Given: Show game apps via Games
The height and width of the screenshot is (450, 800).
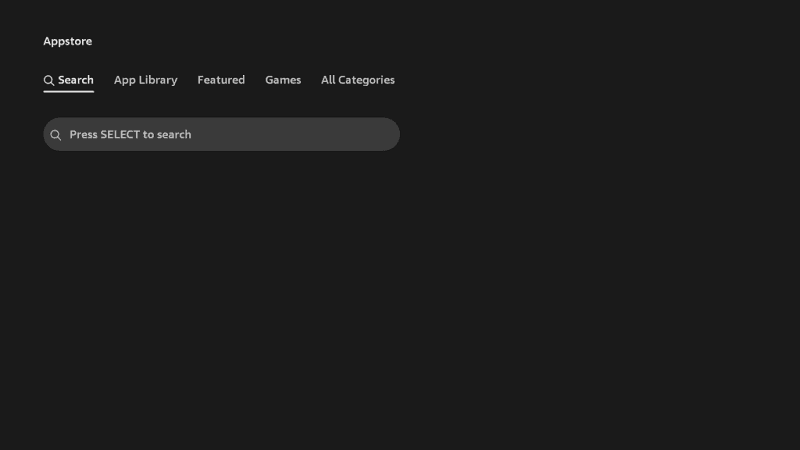Looking at the screenshot, I should pos(283,80).
